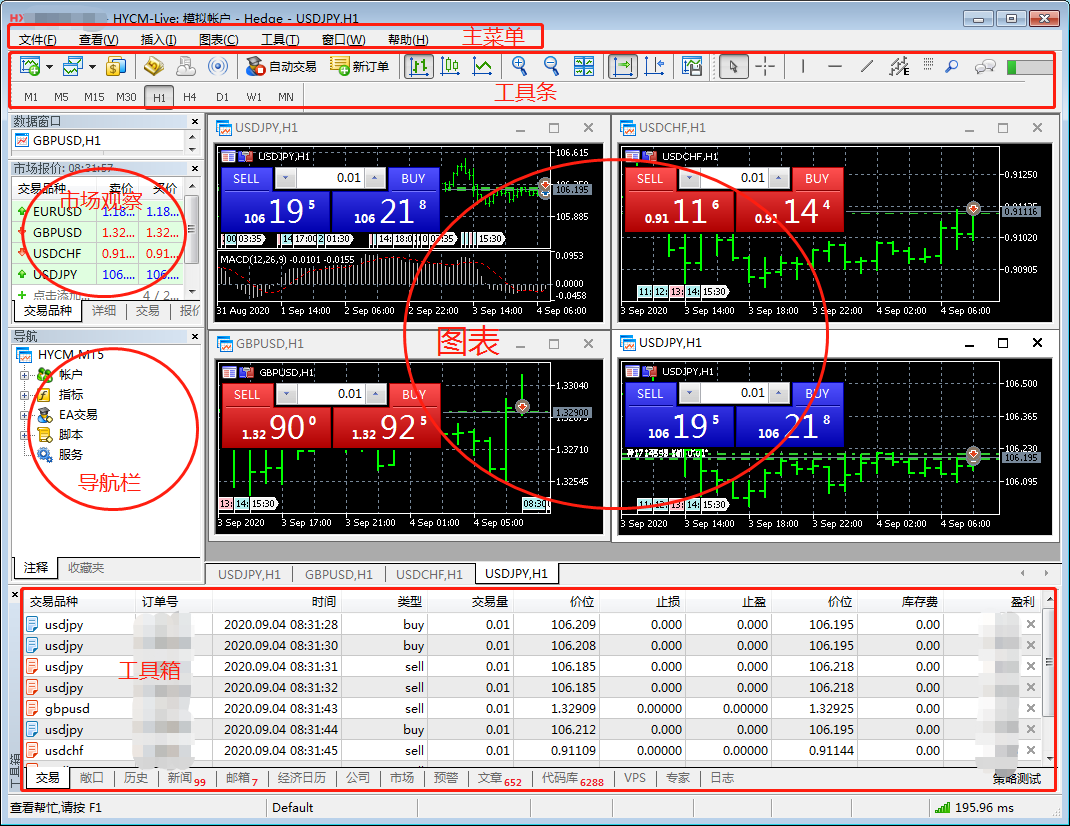Open the 查看(V) menu
The height and width of the screenshot is (826, 1070).
click(x=98, y=40)
